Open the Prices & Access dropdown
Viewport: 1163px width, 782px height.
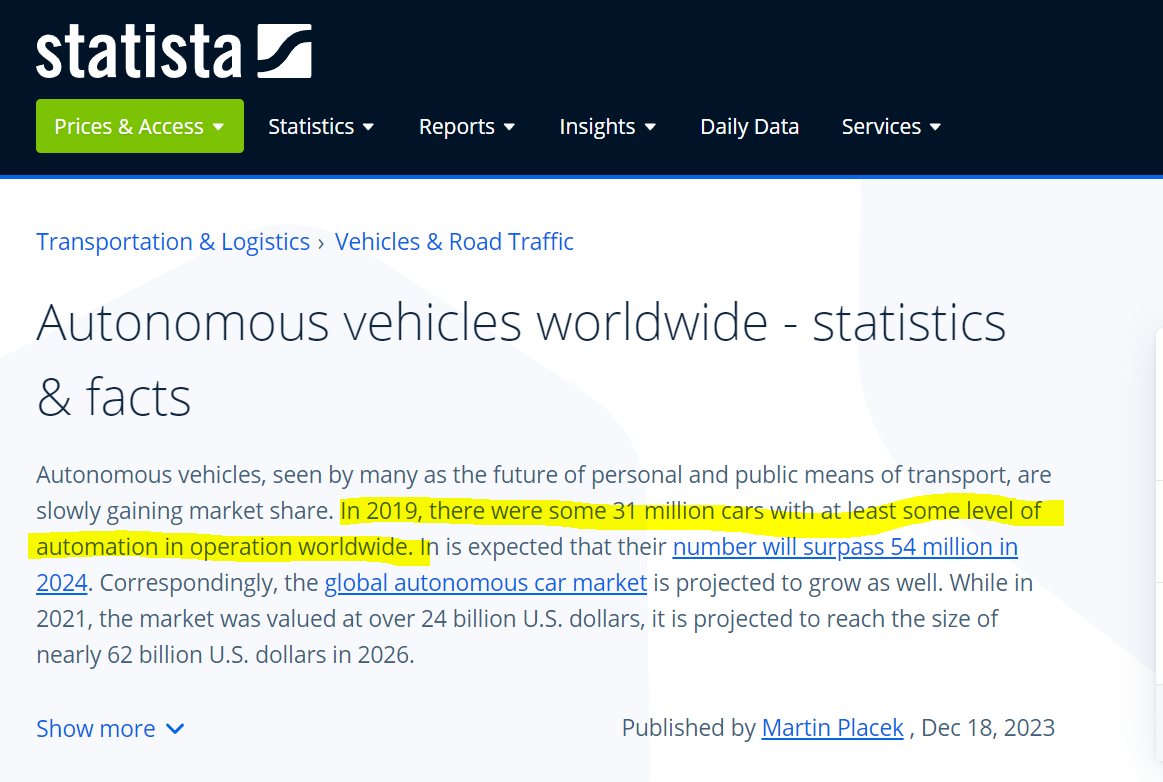pyautogui.click(x=139, y=126)
